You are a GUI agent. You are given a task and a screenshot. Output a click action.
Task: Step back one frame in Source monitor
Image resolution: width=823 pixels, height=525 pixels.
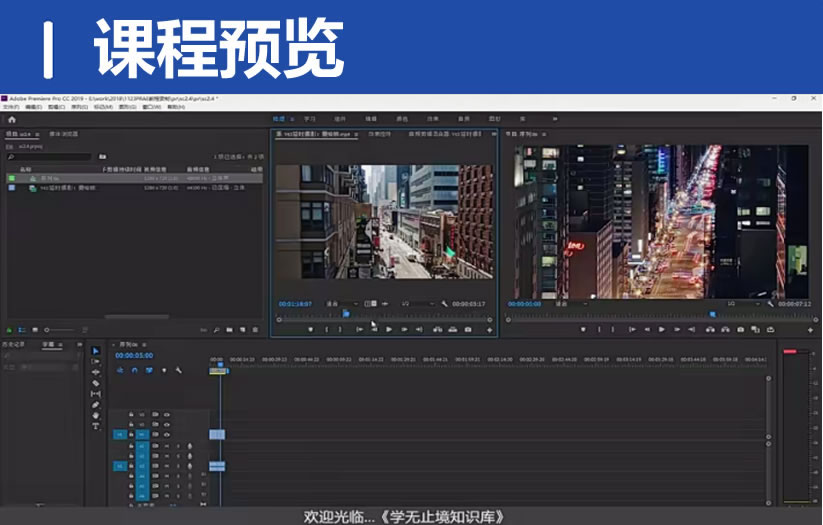coord(374,330)
